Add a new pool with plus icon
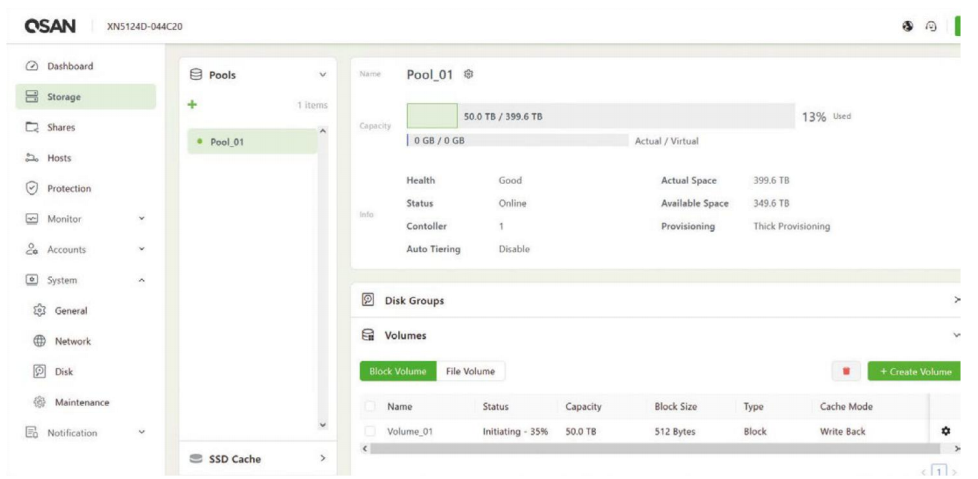 (192, 104)
